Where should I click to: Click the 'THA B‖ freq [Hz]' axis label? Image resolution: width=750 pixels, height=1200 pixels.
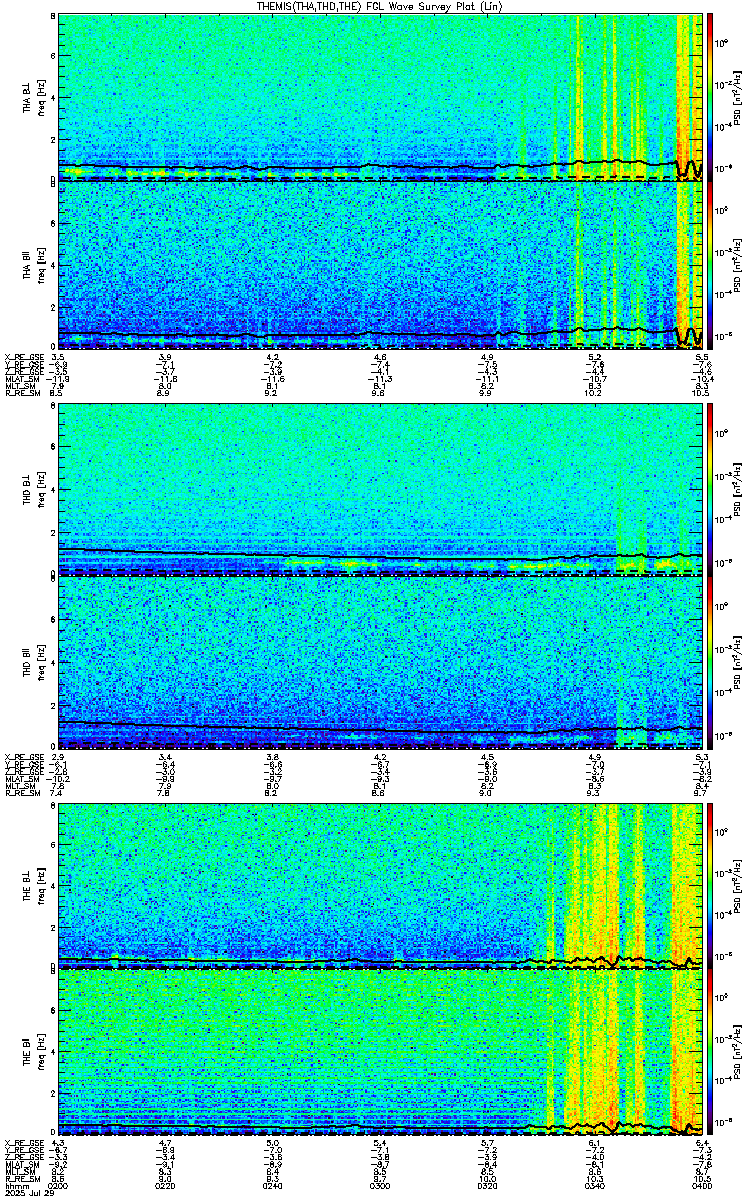point(33,265)
